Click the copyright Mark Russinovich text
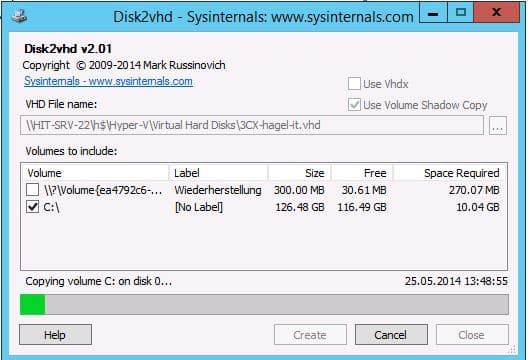Screen dimensions: 530x360 pyautogui.click(x=124, y=65)
